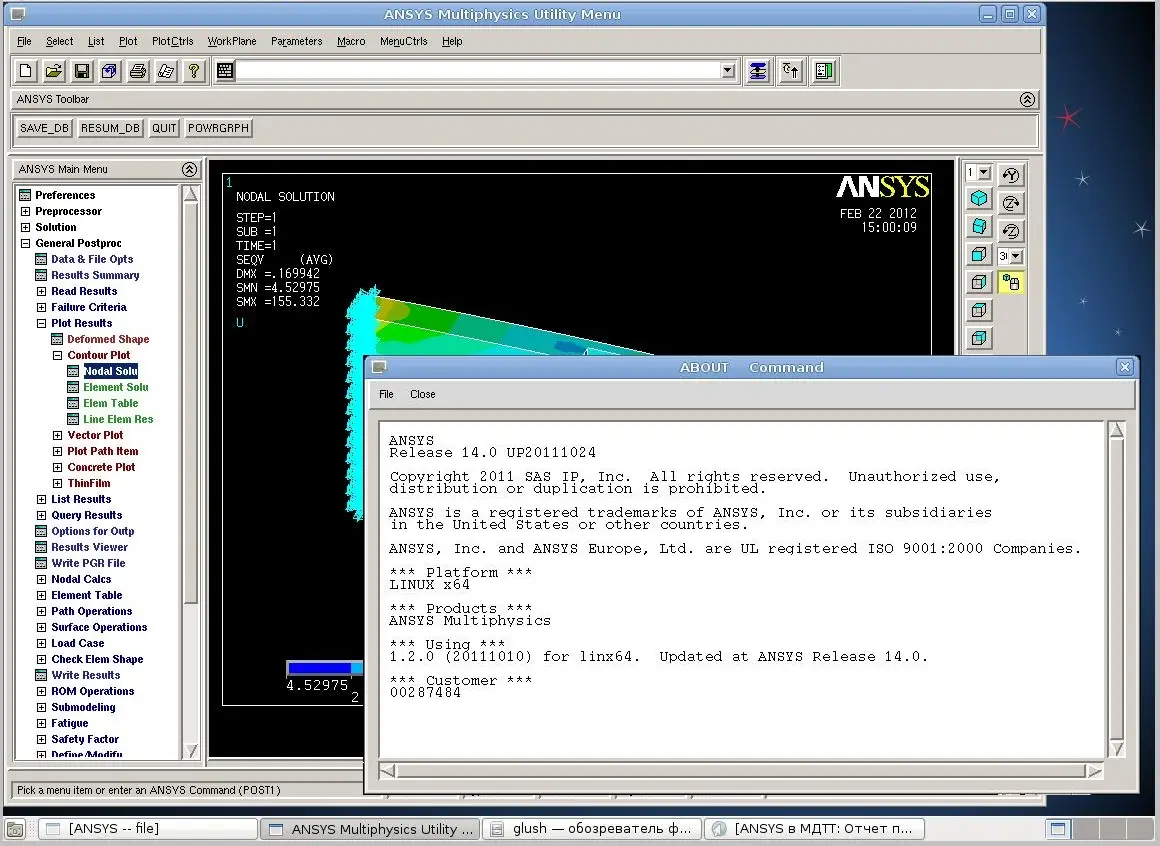This screenshot has width=1160, height=846.
Task: Expand the Read Results node
Action: click(41, 291)
